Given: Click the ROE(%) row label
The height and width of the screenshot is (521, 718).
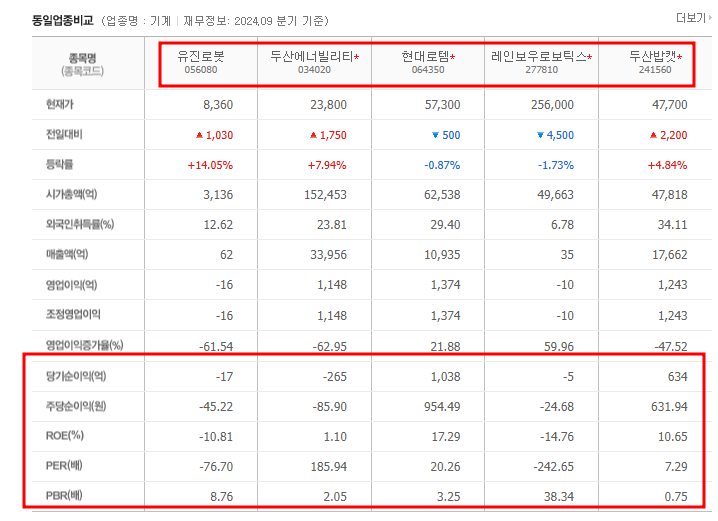Looking at the screenshot, I should point(65,436).
